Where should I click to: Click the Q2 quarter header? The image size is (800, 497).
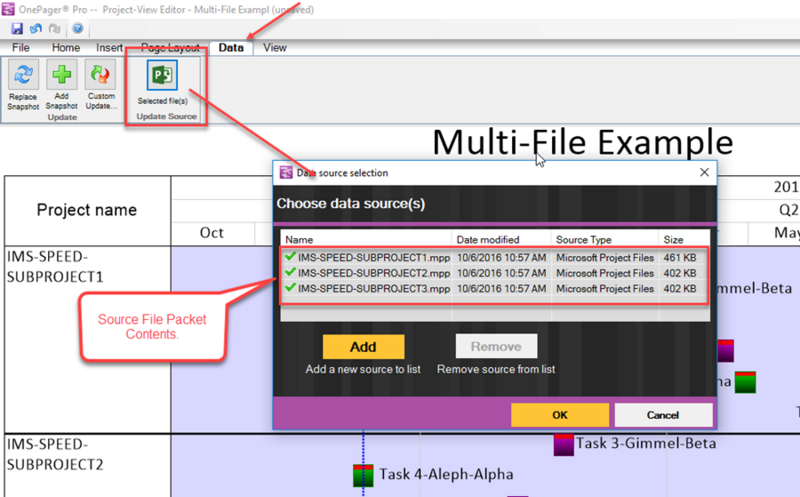click(x=789, y=210)
